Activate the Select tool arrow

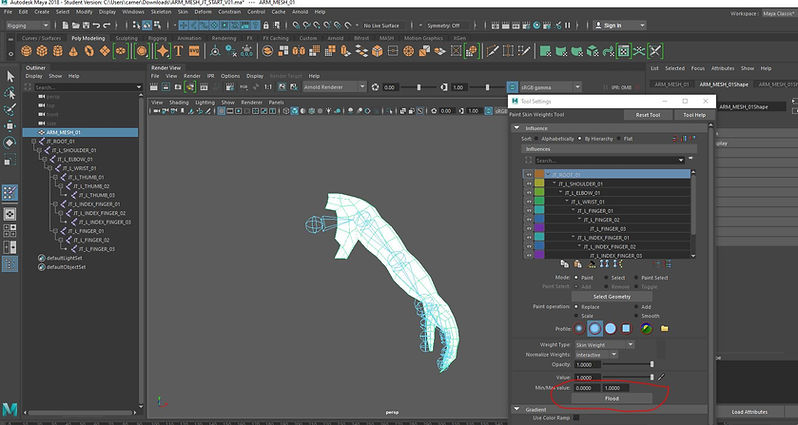(x=10, y=76)
